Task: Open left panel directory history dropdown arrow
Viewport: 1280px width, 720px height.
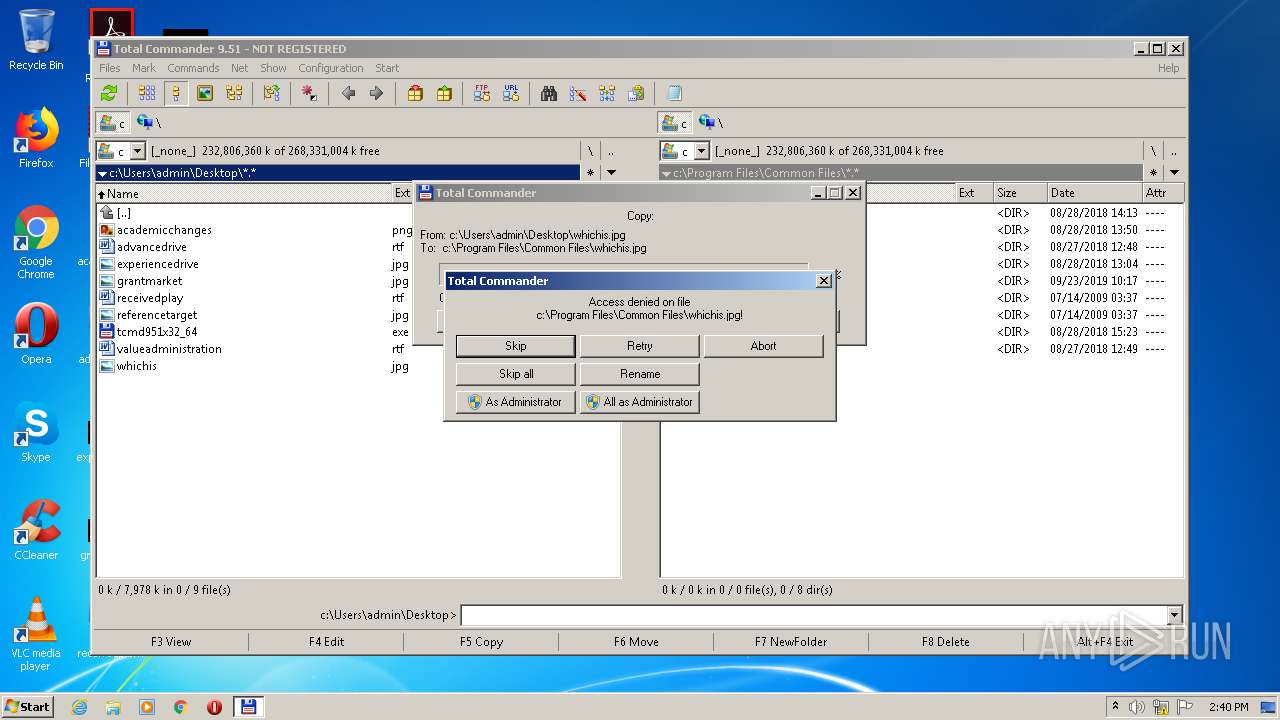Action: [611, 173]
